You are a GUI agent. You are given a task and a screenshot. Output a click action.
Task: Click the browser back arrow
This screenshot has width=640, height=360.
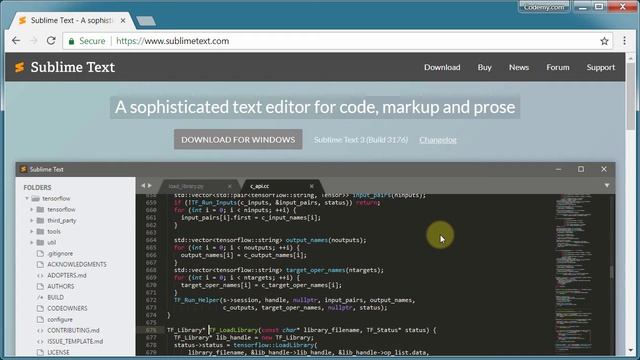point(16,41)
